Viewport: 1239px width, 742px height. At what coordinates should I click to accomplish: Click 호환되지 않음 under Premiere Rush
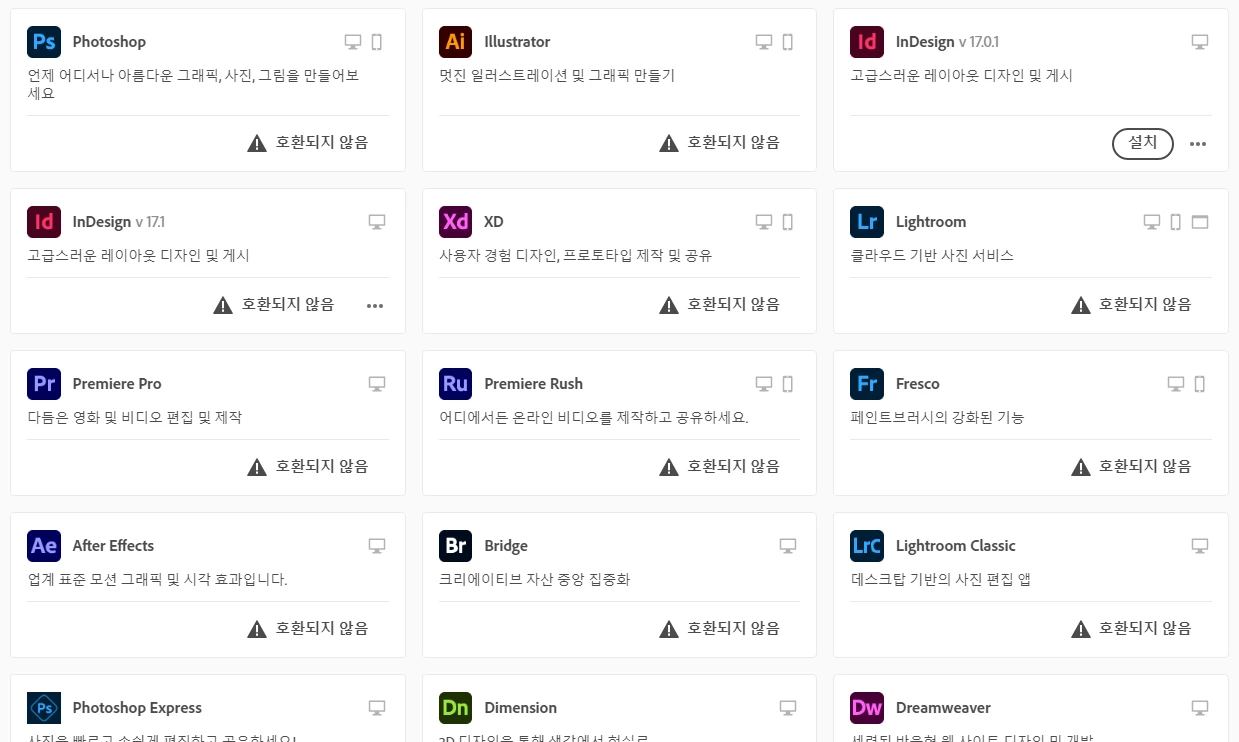733,466
